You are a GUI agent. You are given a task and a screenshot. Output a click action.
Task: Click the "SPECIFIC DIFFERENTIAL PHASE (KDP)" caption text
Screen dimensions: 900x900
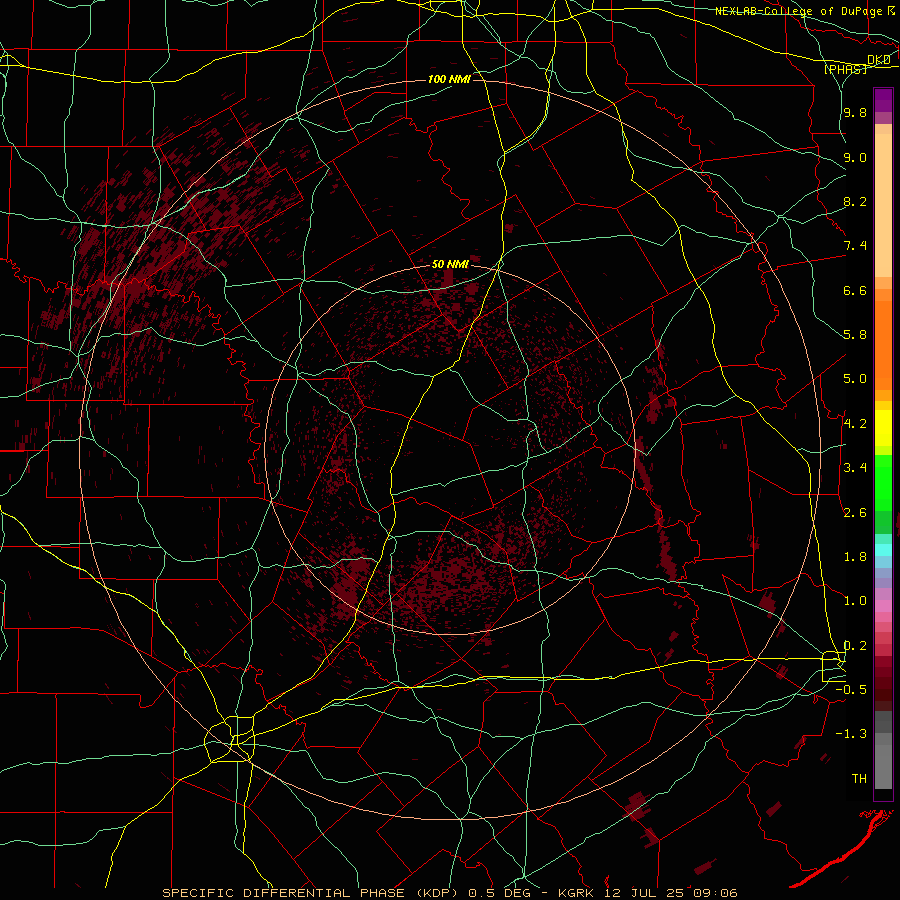(313, 893)
